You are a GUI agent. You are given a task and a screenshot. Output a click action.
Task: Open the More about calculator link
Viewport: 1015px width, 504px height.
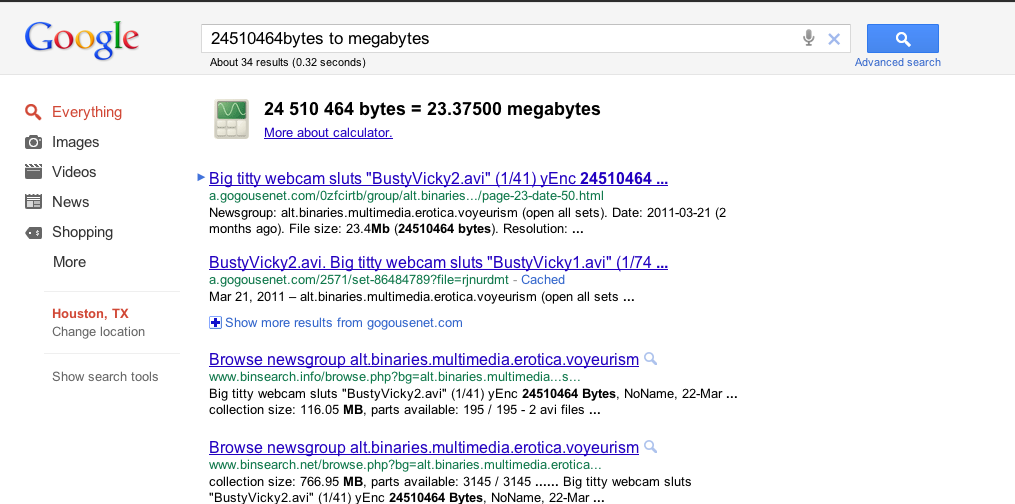click(x=328, y=132)
